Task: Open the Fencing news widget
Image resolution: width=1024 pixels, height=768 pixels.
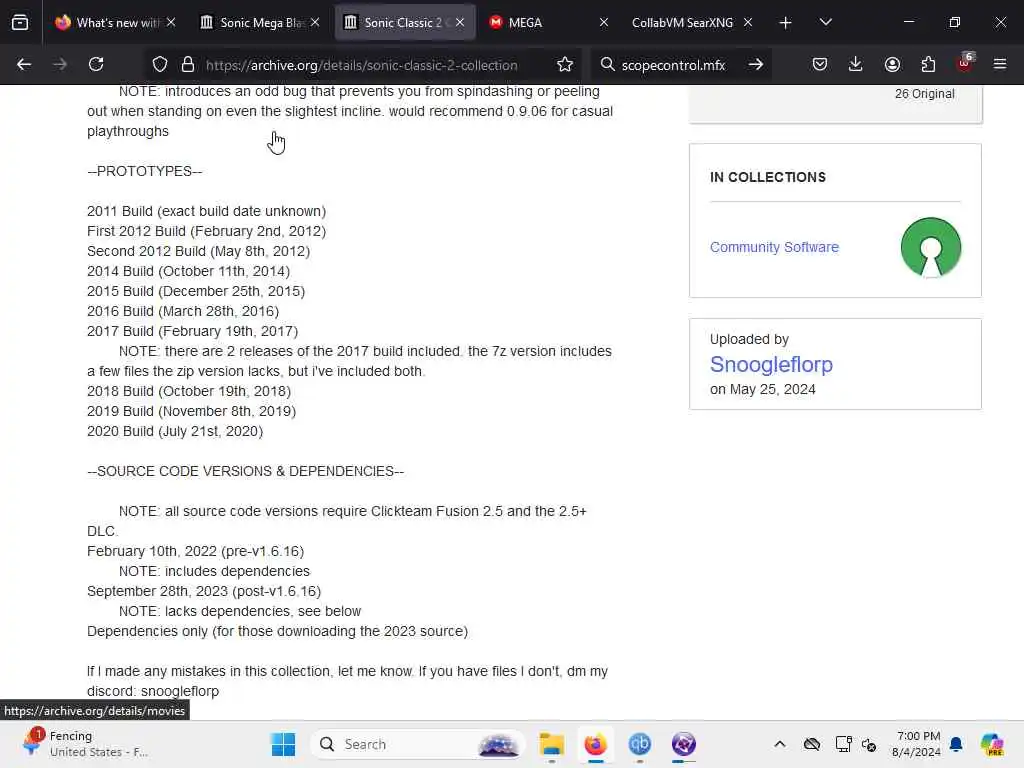Action: tap(85, 744)
